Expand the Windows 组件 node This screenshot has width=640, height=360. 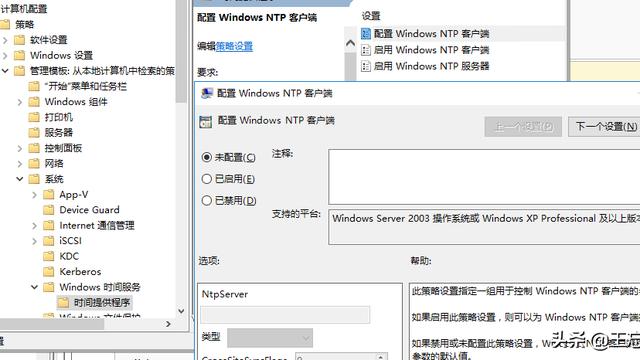coord(20,102)
